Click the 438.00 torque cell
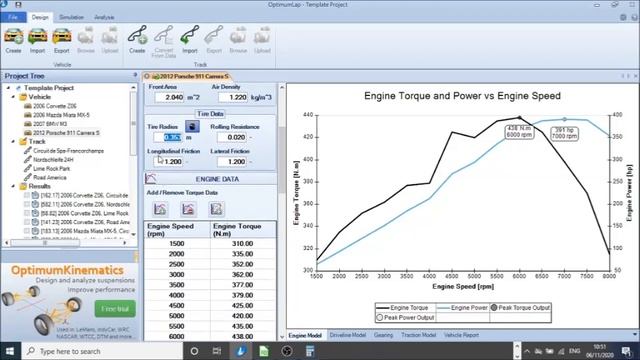The image size is (640, 360). click(242, 337)
